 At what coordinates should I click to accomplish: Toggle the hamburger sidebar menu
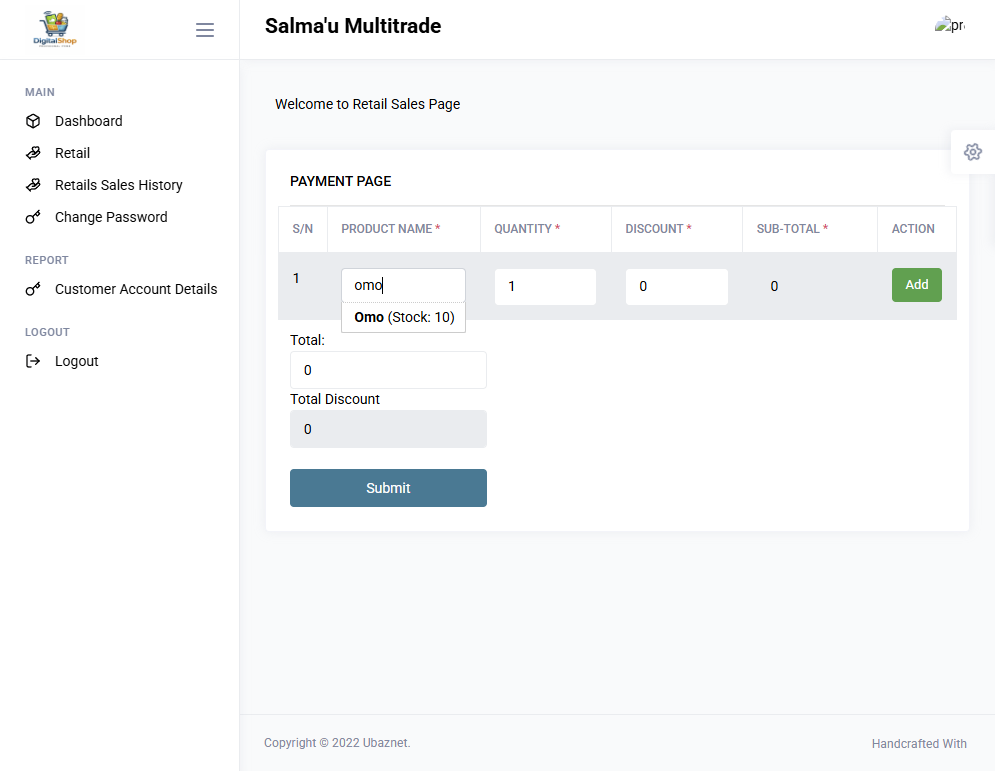(204, 30)
